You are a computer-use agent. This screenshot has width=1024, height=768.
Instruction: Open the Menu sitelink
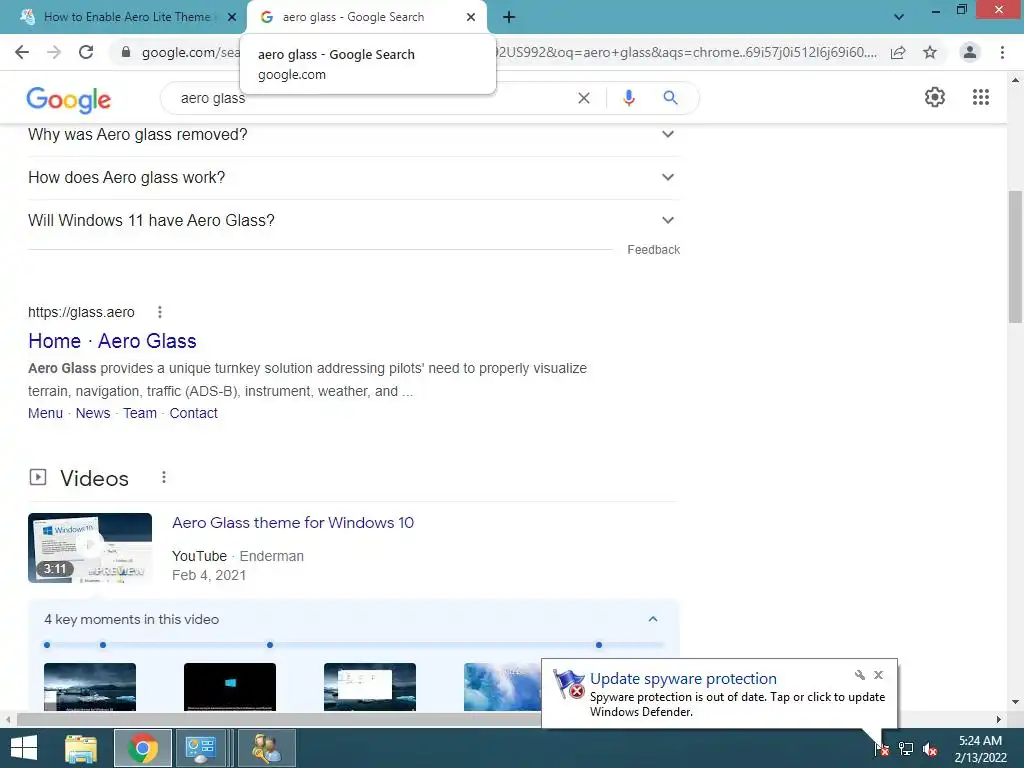coord(46,413)
